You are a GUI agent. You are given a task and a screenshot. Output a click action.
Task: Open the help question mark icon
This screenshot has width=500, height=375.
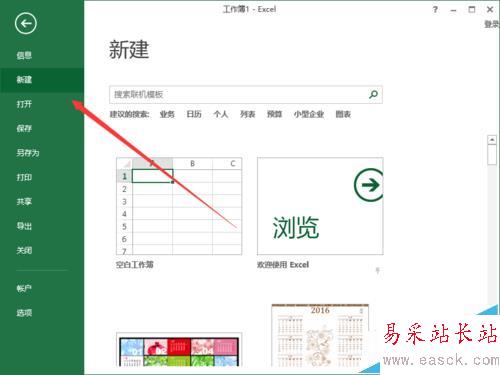pos(435,10)
